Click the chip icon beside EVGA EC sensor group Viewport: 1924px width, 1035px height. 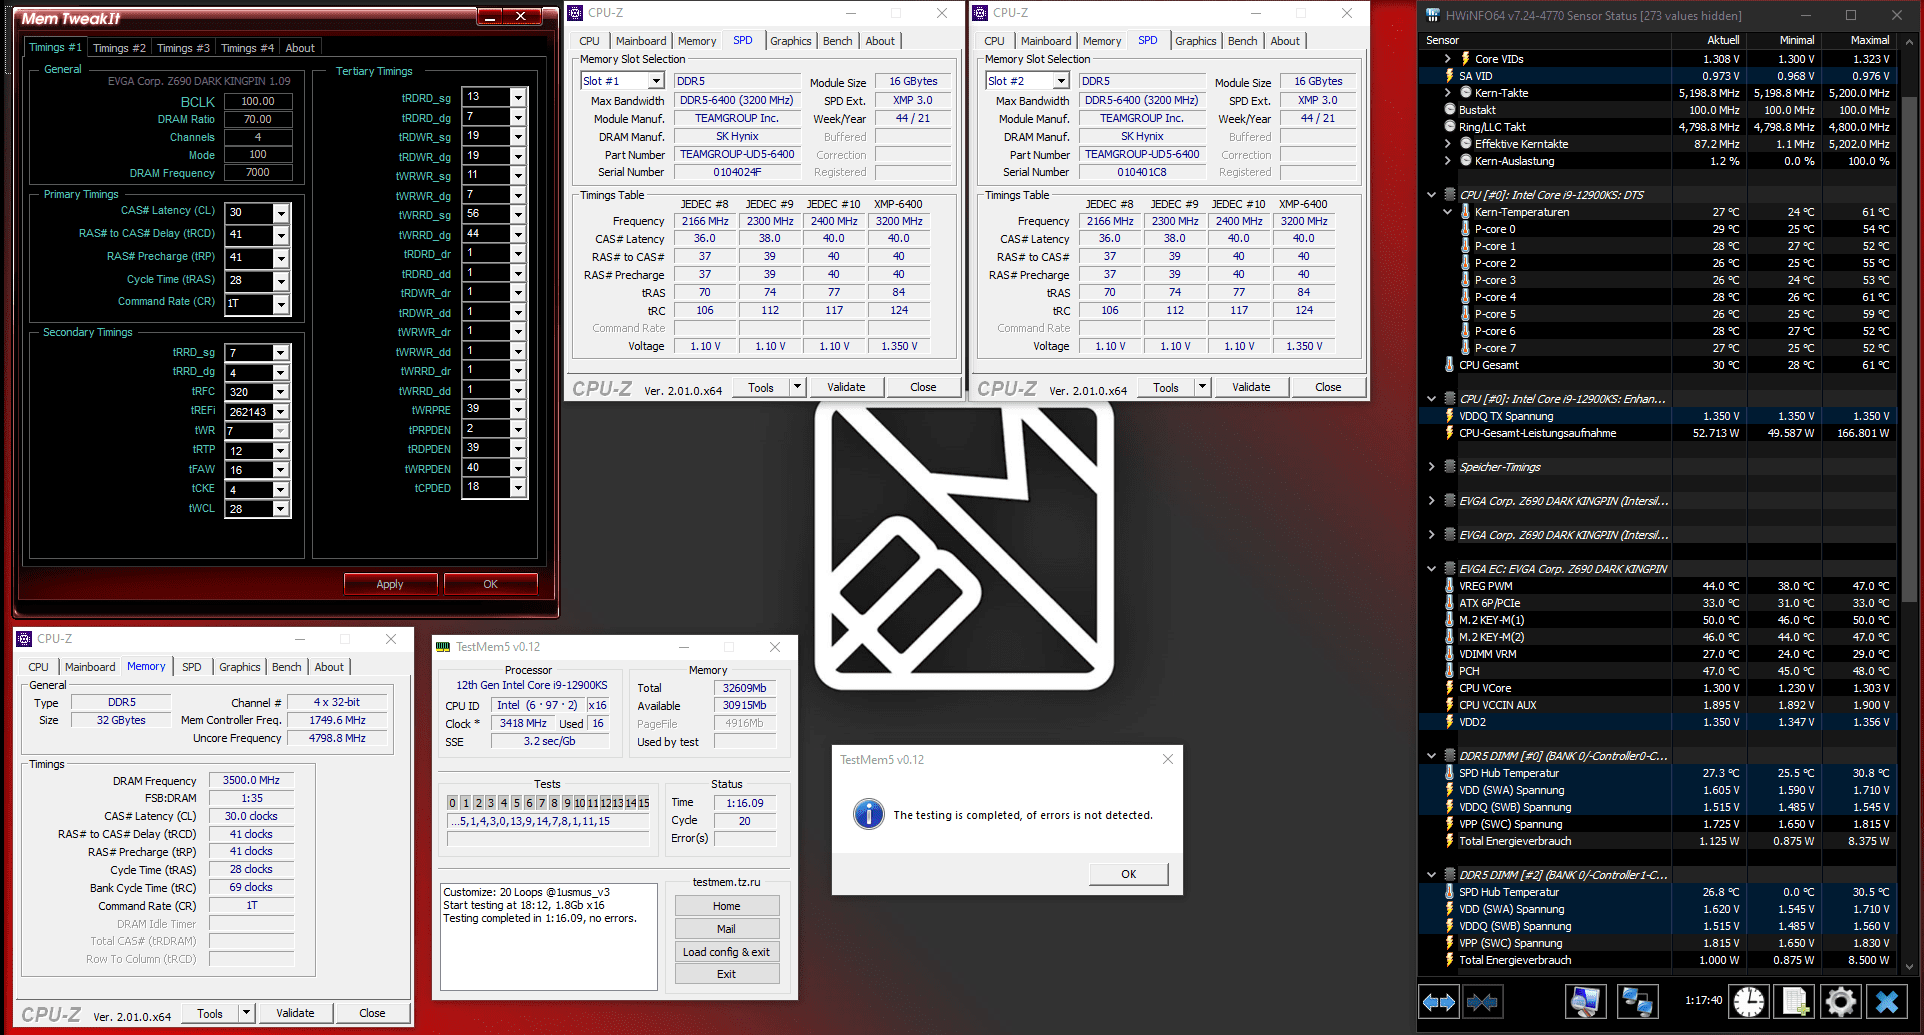point(1449,569)
